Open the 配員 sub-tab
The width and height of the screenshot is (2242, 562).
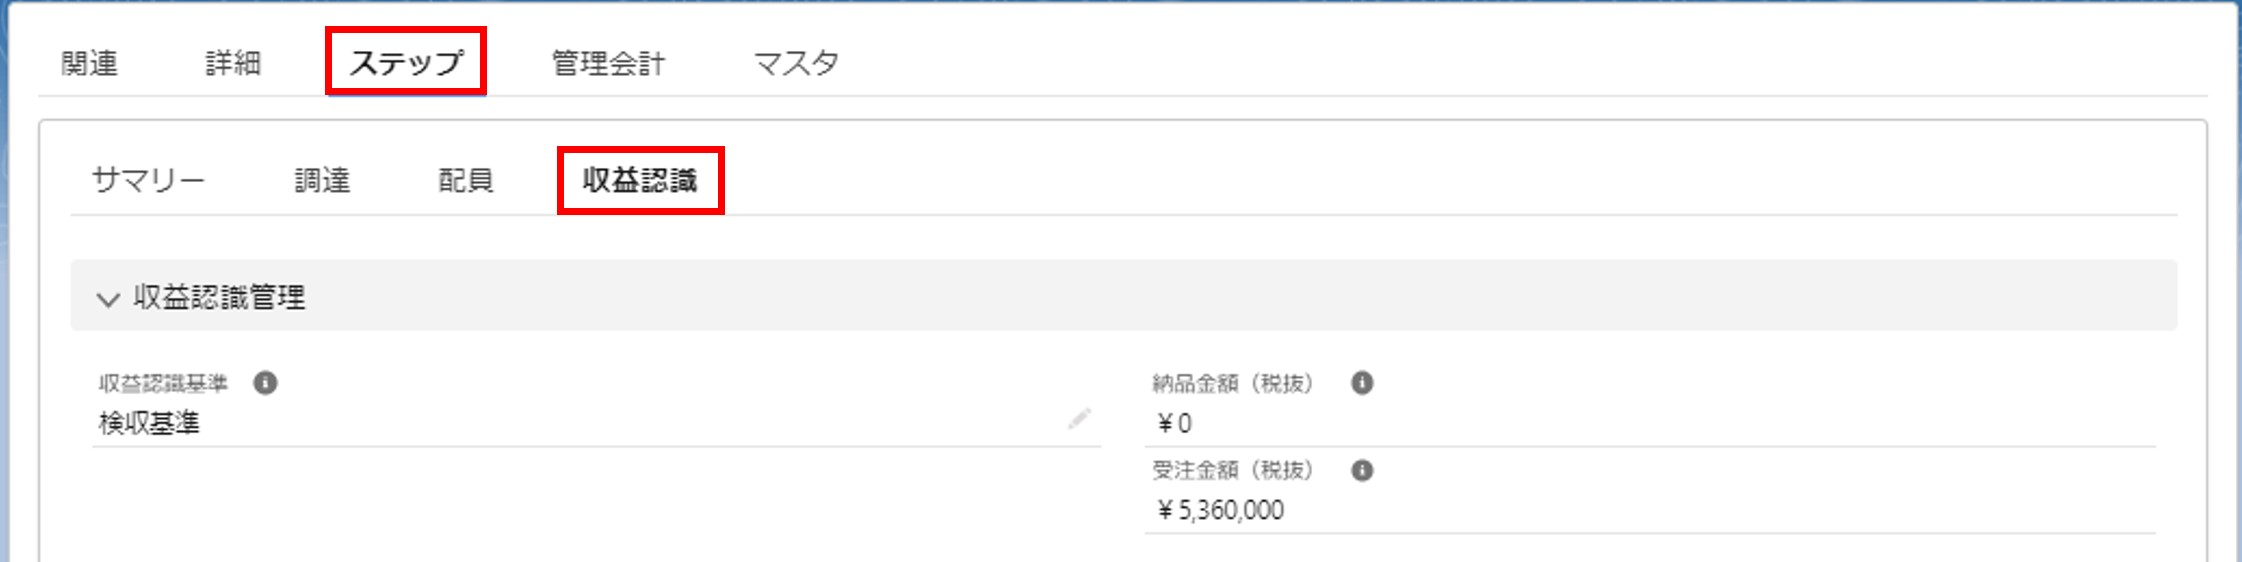point(466,181)
